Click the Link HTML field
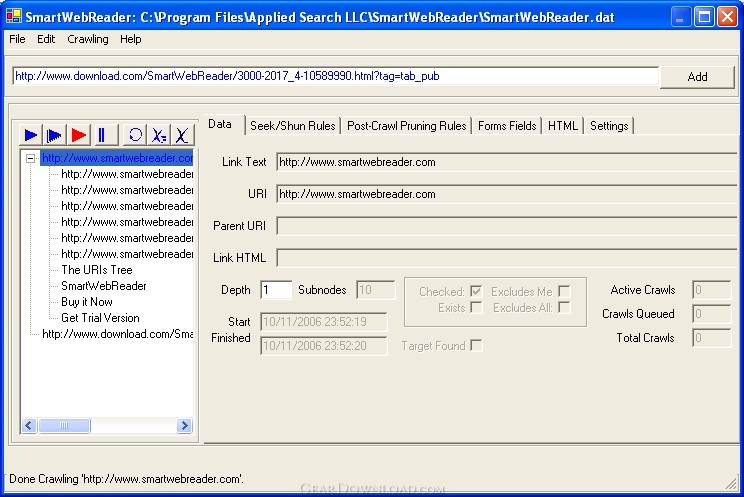 point(506,258)
